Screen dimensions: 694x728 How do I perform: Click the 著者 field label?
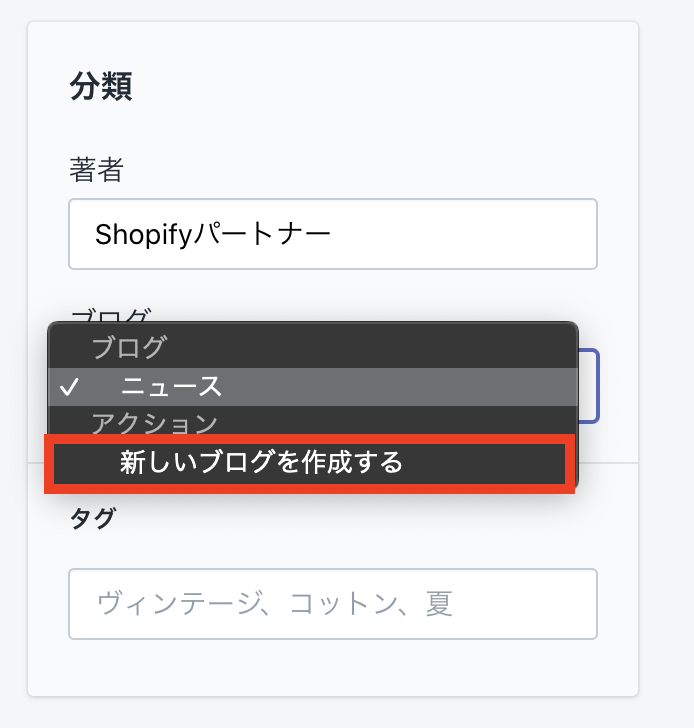[96, 169]
